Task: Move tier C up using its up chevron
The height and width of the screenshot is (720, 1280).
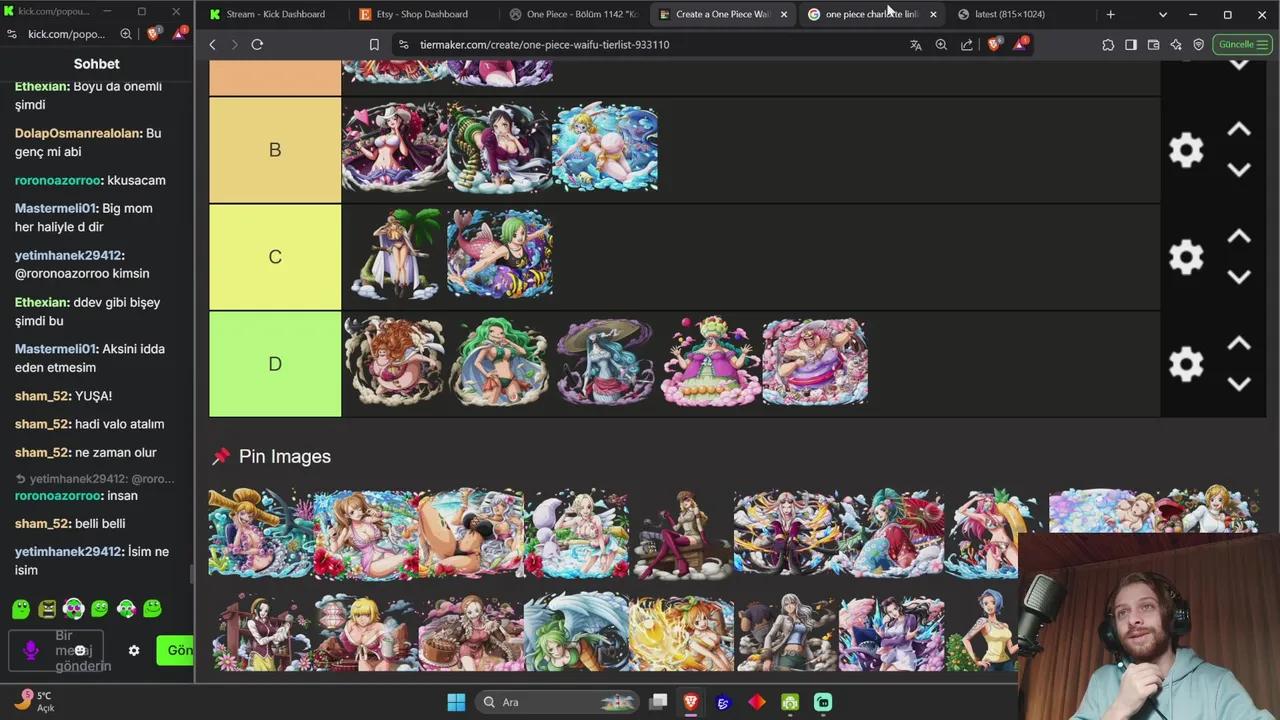Action: pyautogui.click(x=1239, y=237)
